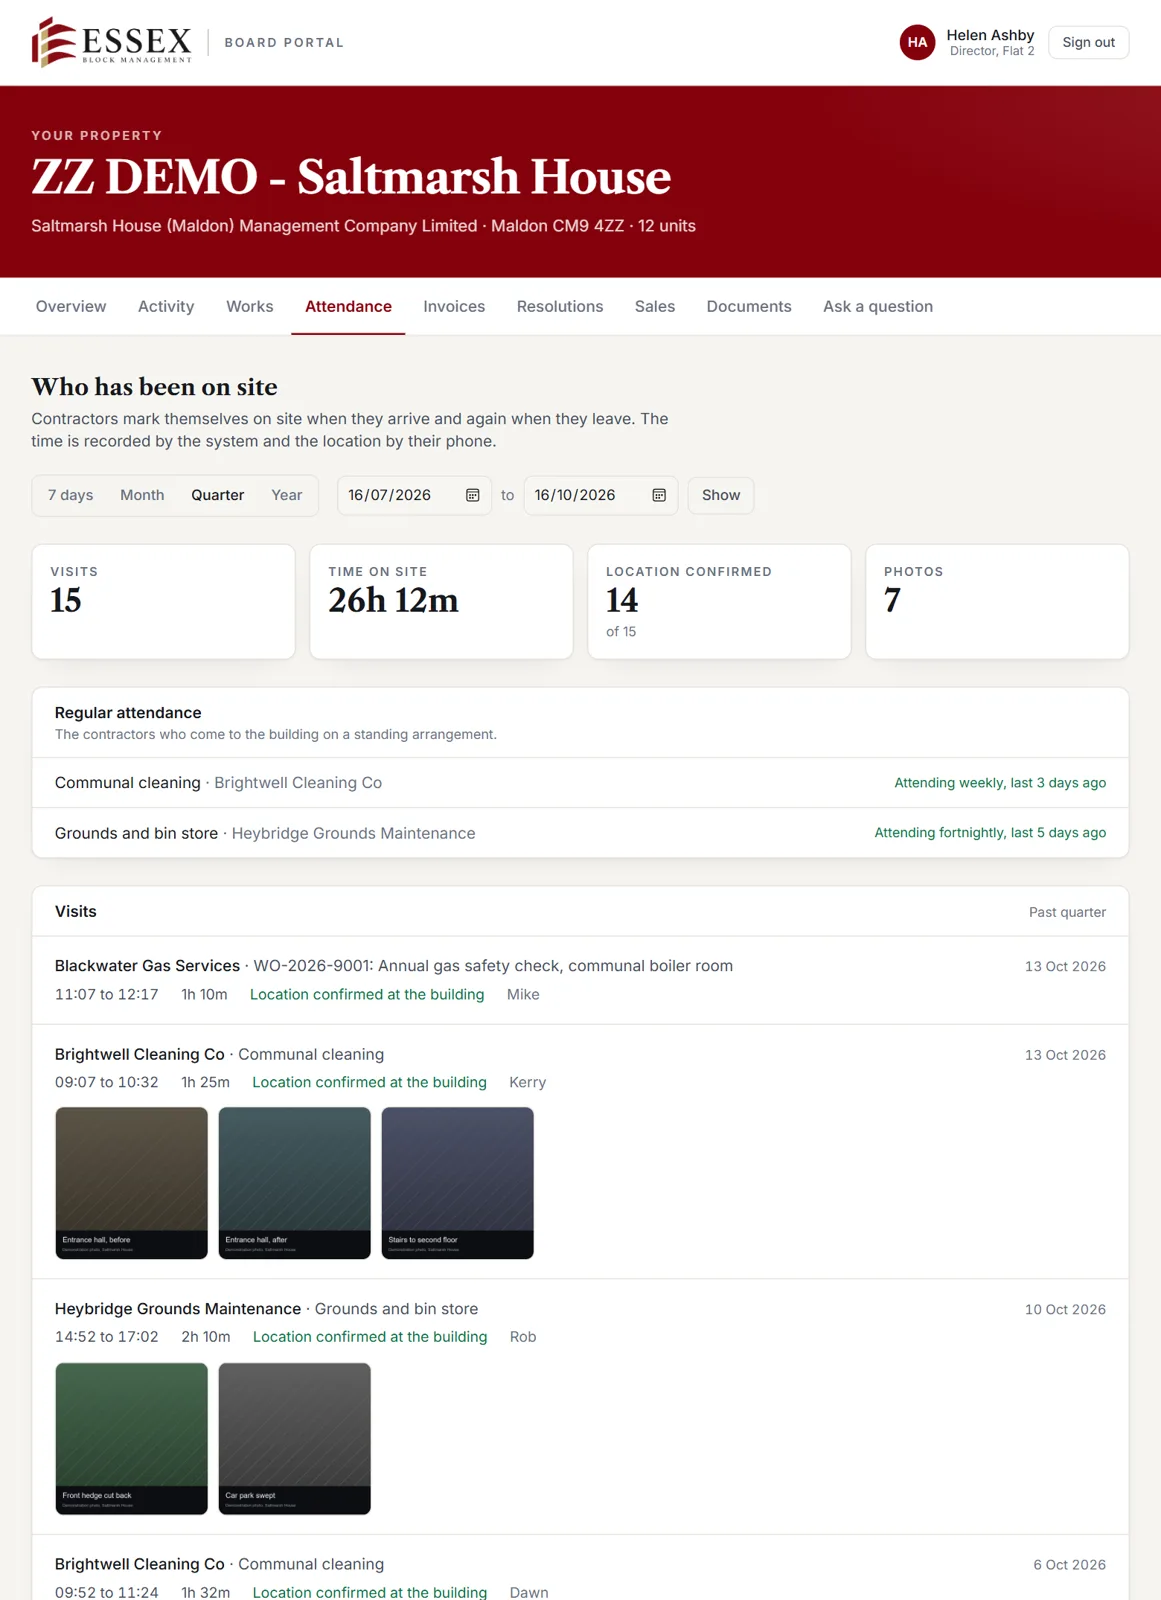Click the start date field 16/07/2026
Screen dimensions: 1161x1600
click(414, 495)
